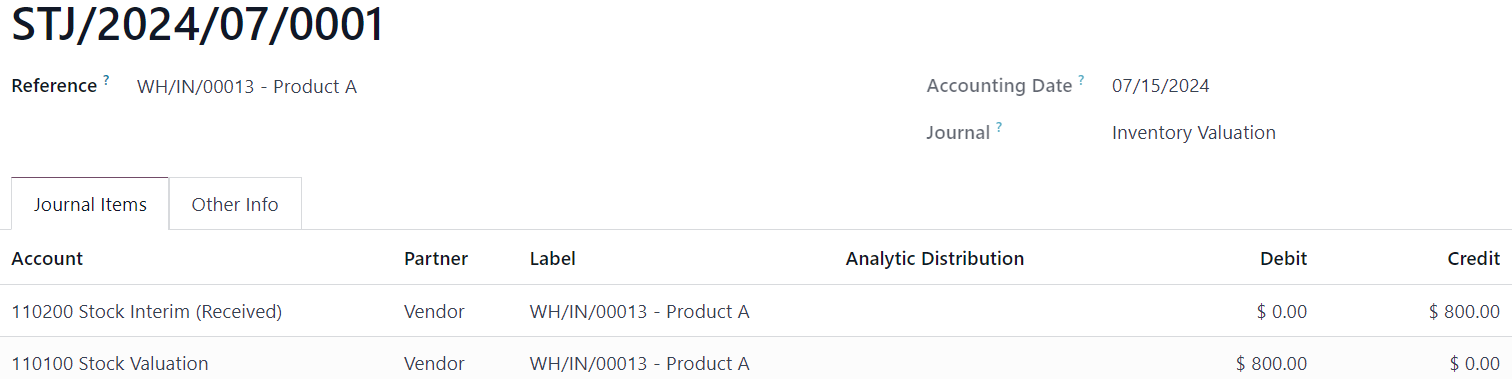This screenshot has height=379, width=1512.
Task: Click the $ 800.00 debit amount cell
Action: pyautogui.click(x=1272, y=363)
